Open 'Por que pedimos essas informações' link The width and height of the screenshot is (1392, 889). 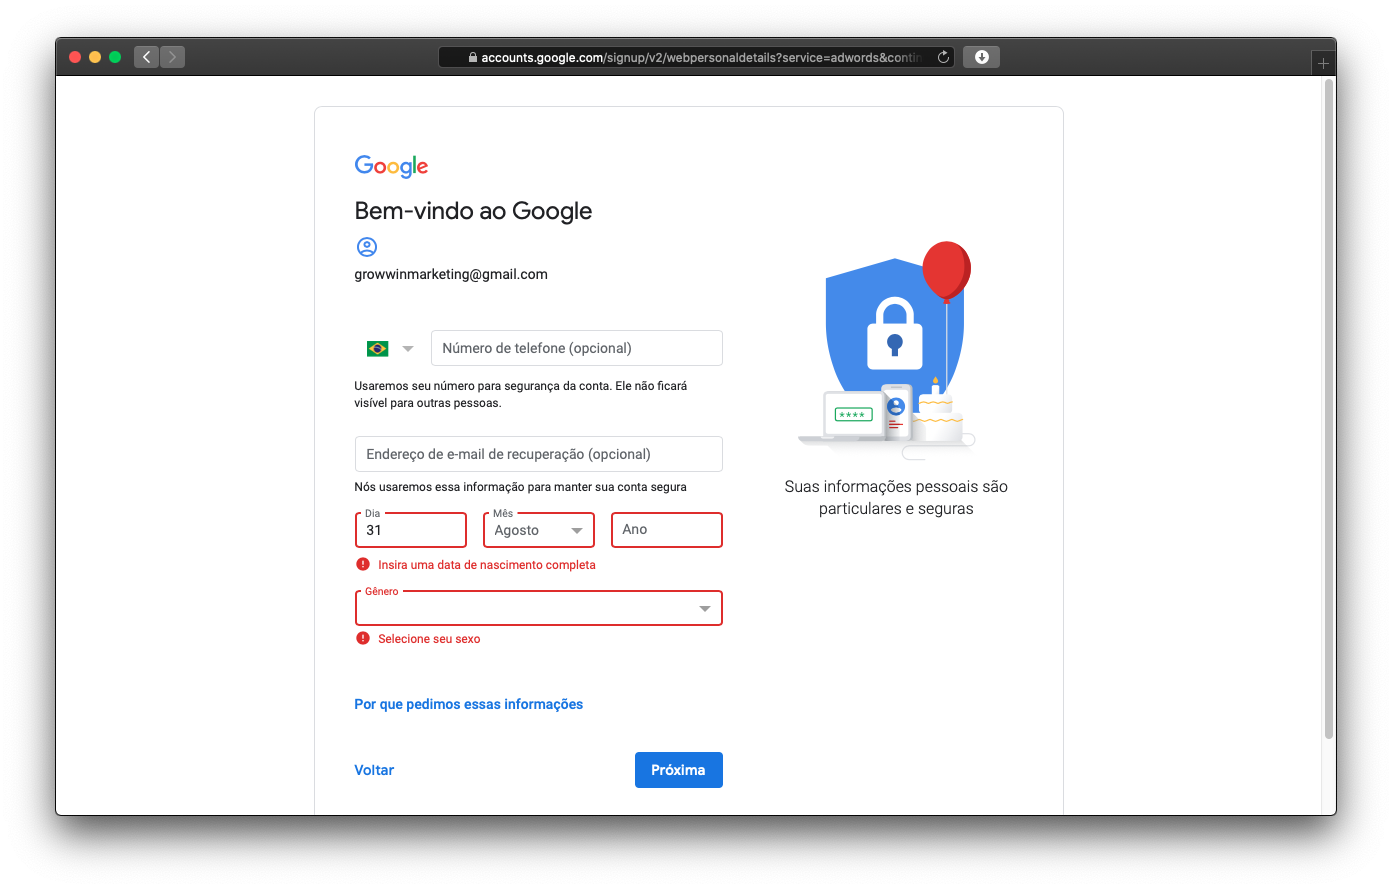[x=469, y=704]
